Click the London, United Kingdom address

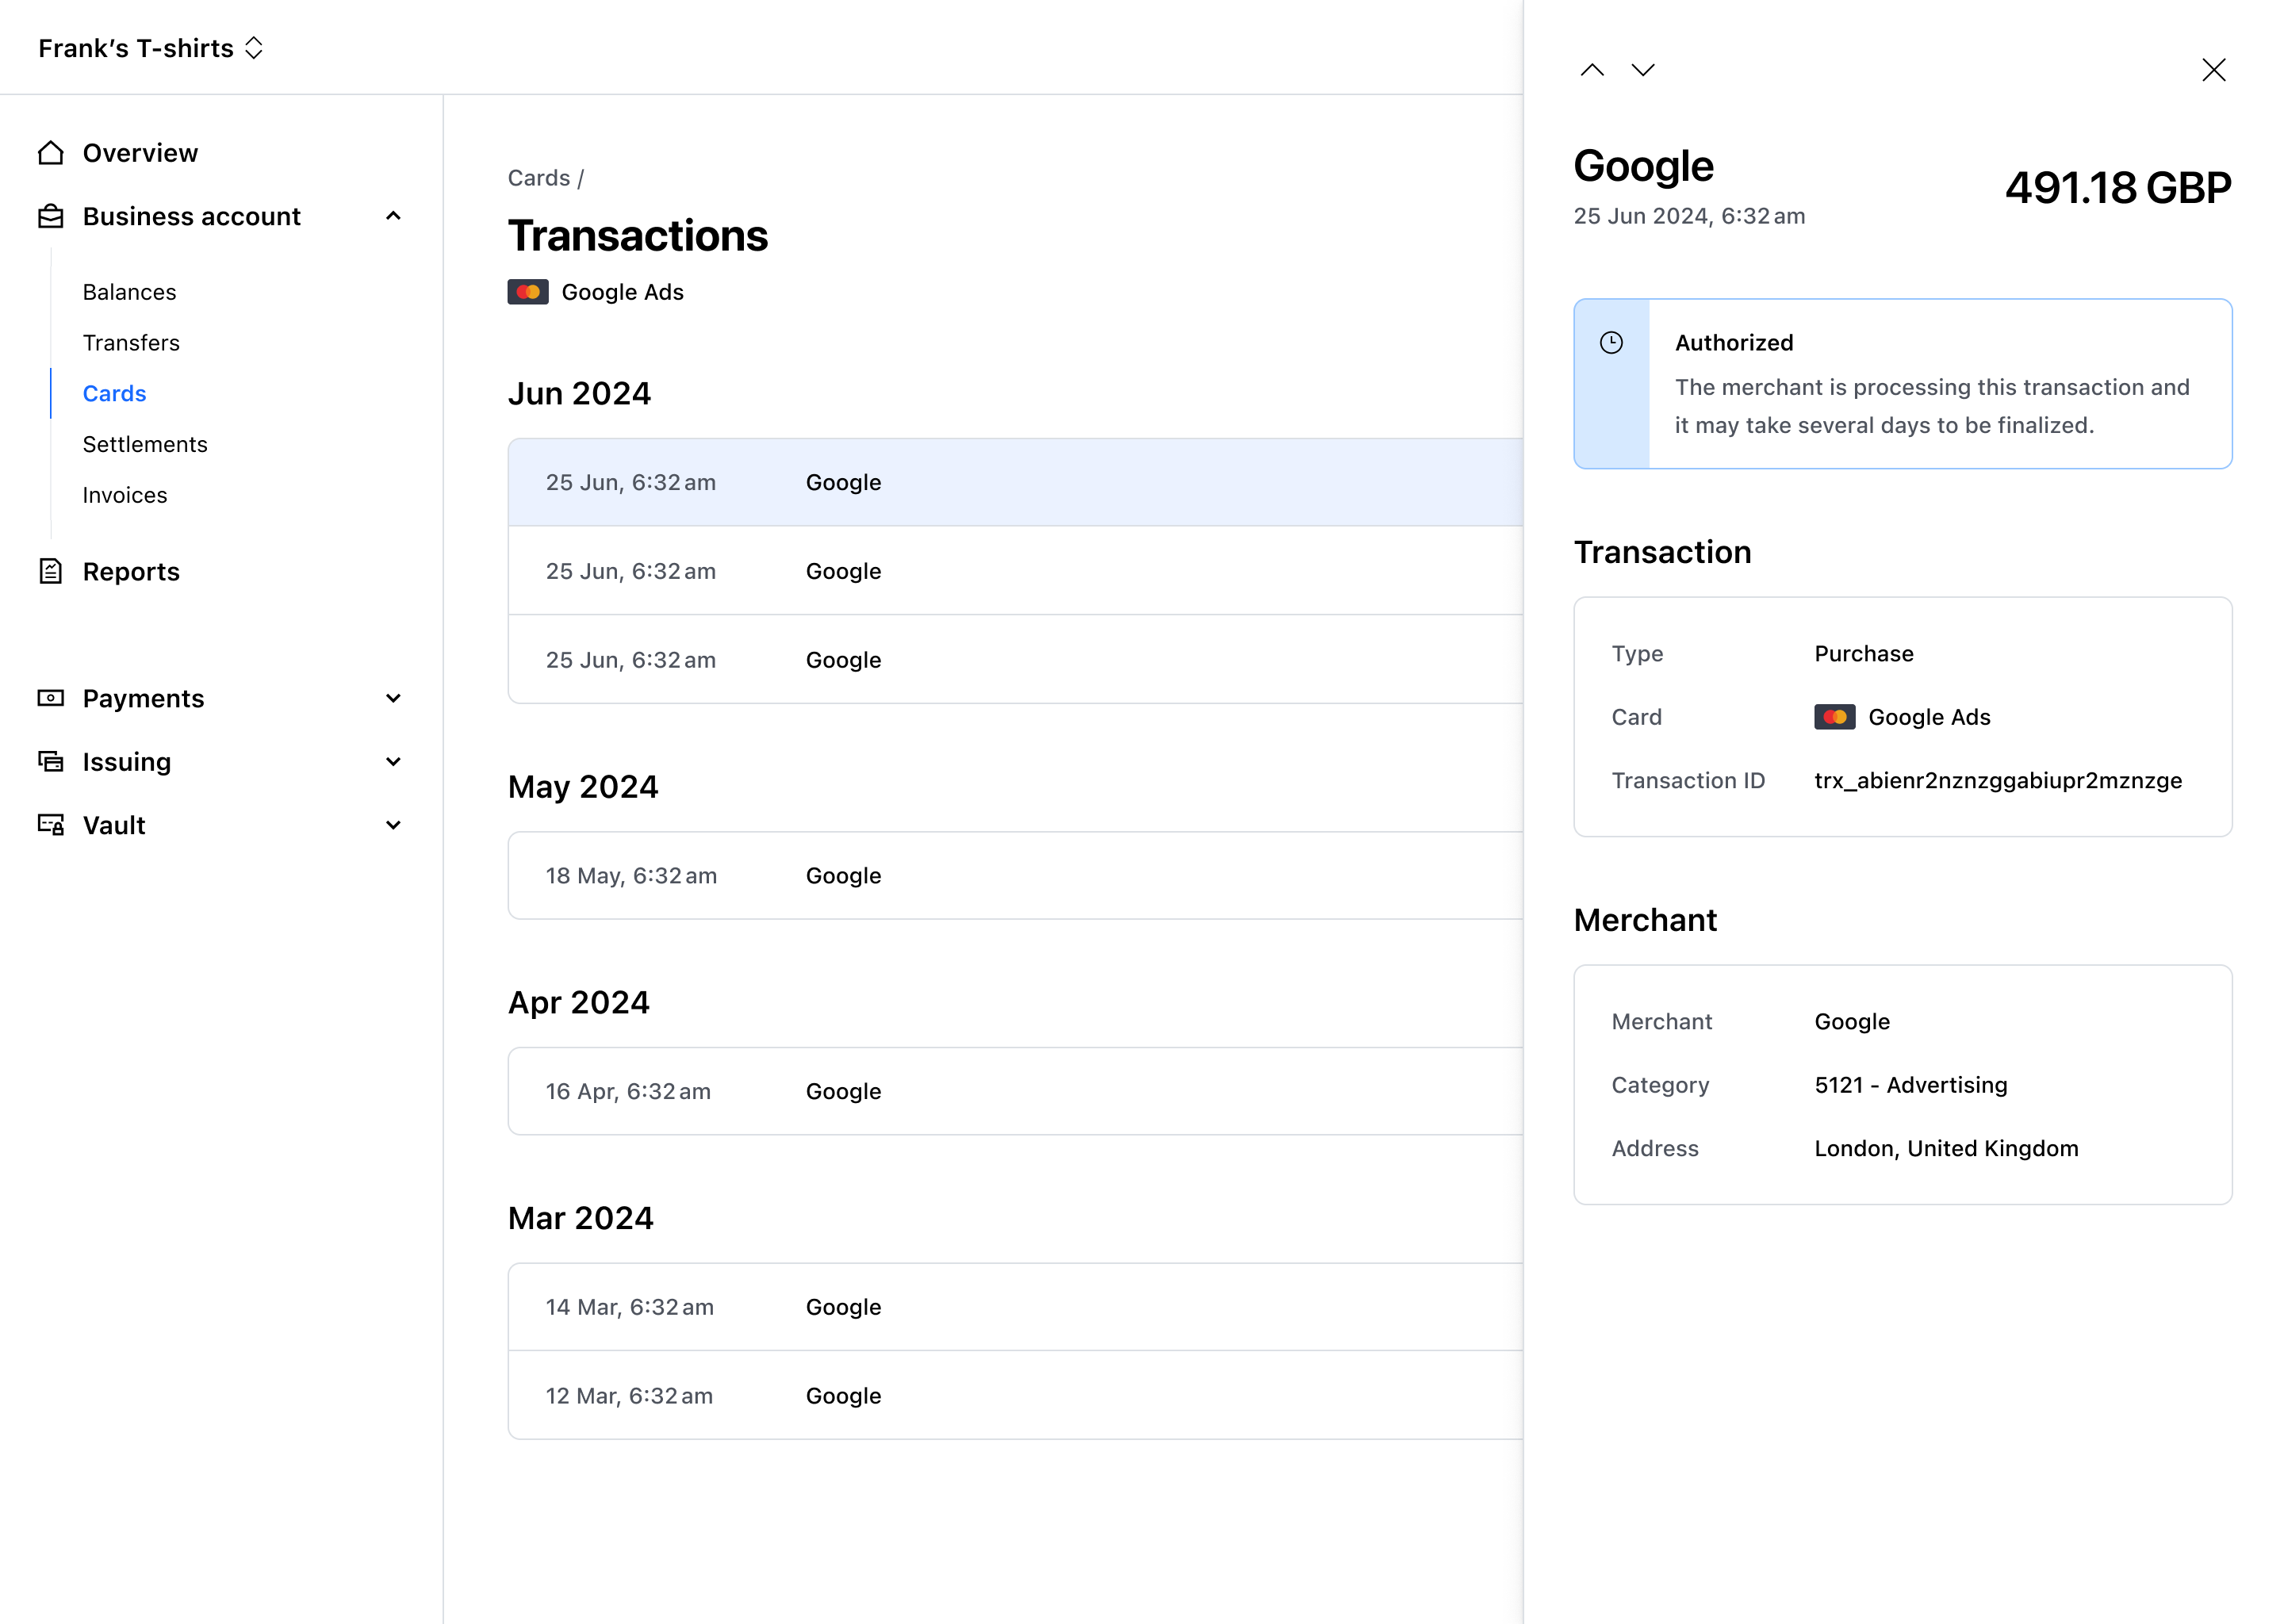(1946, 1148)
